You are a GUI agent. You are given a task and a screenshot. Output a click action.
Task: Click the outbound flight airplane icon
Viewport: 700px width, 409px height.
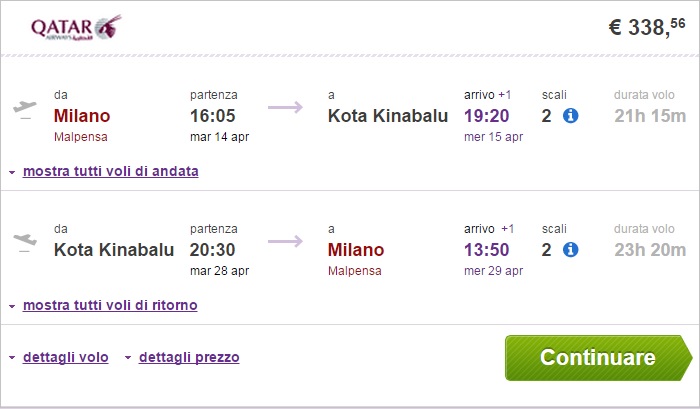pos(22,108)
